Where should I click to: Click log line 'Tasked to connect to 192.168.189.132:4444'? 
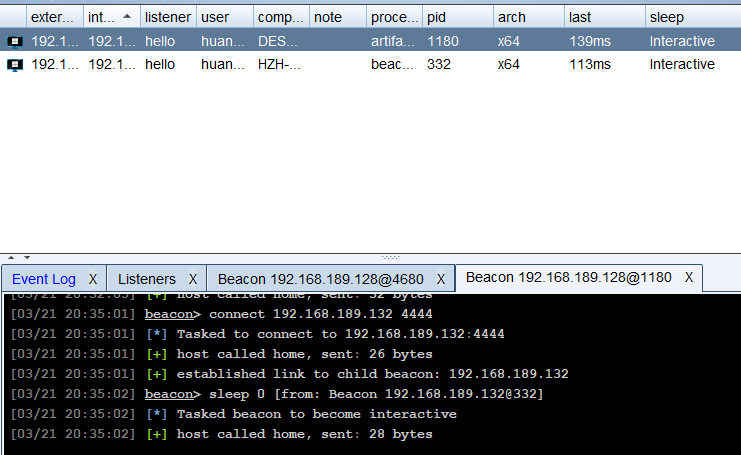341,334
